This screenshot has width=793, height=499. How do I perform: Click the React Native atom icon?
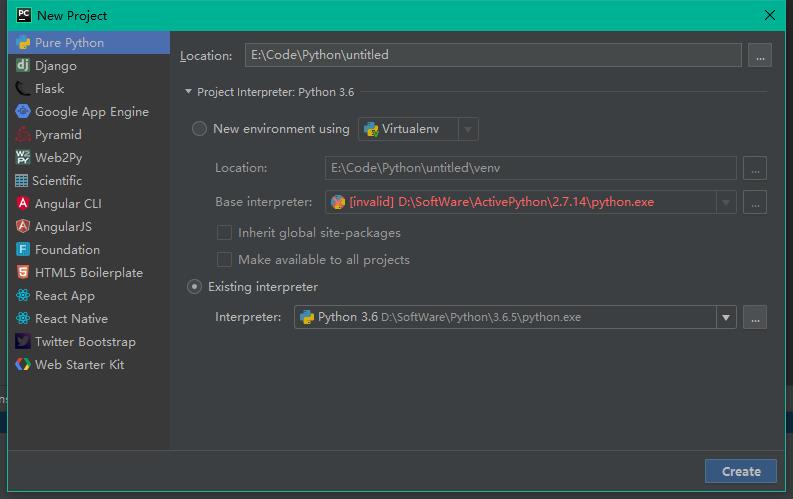click(x=23, y=319)
